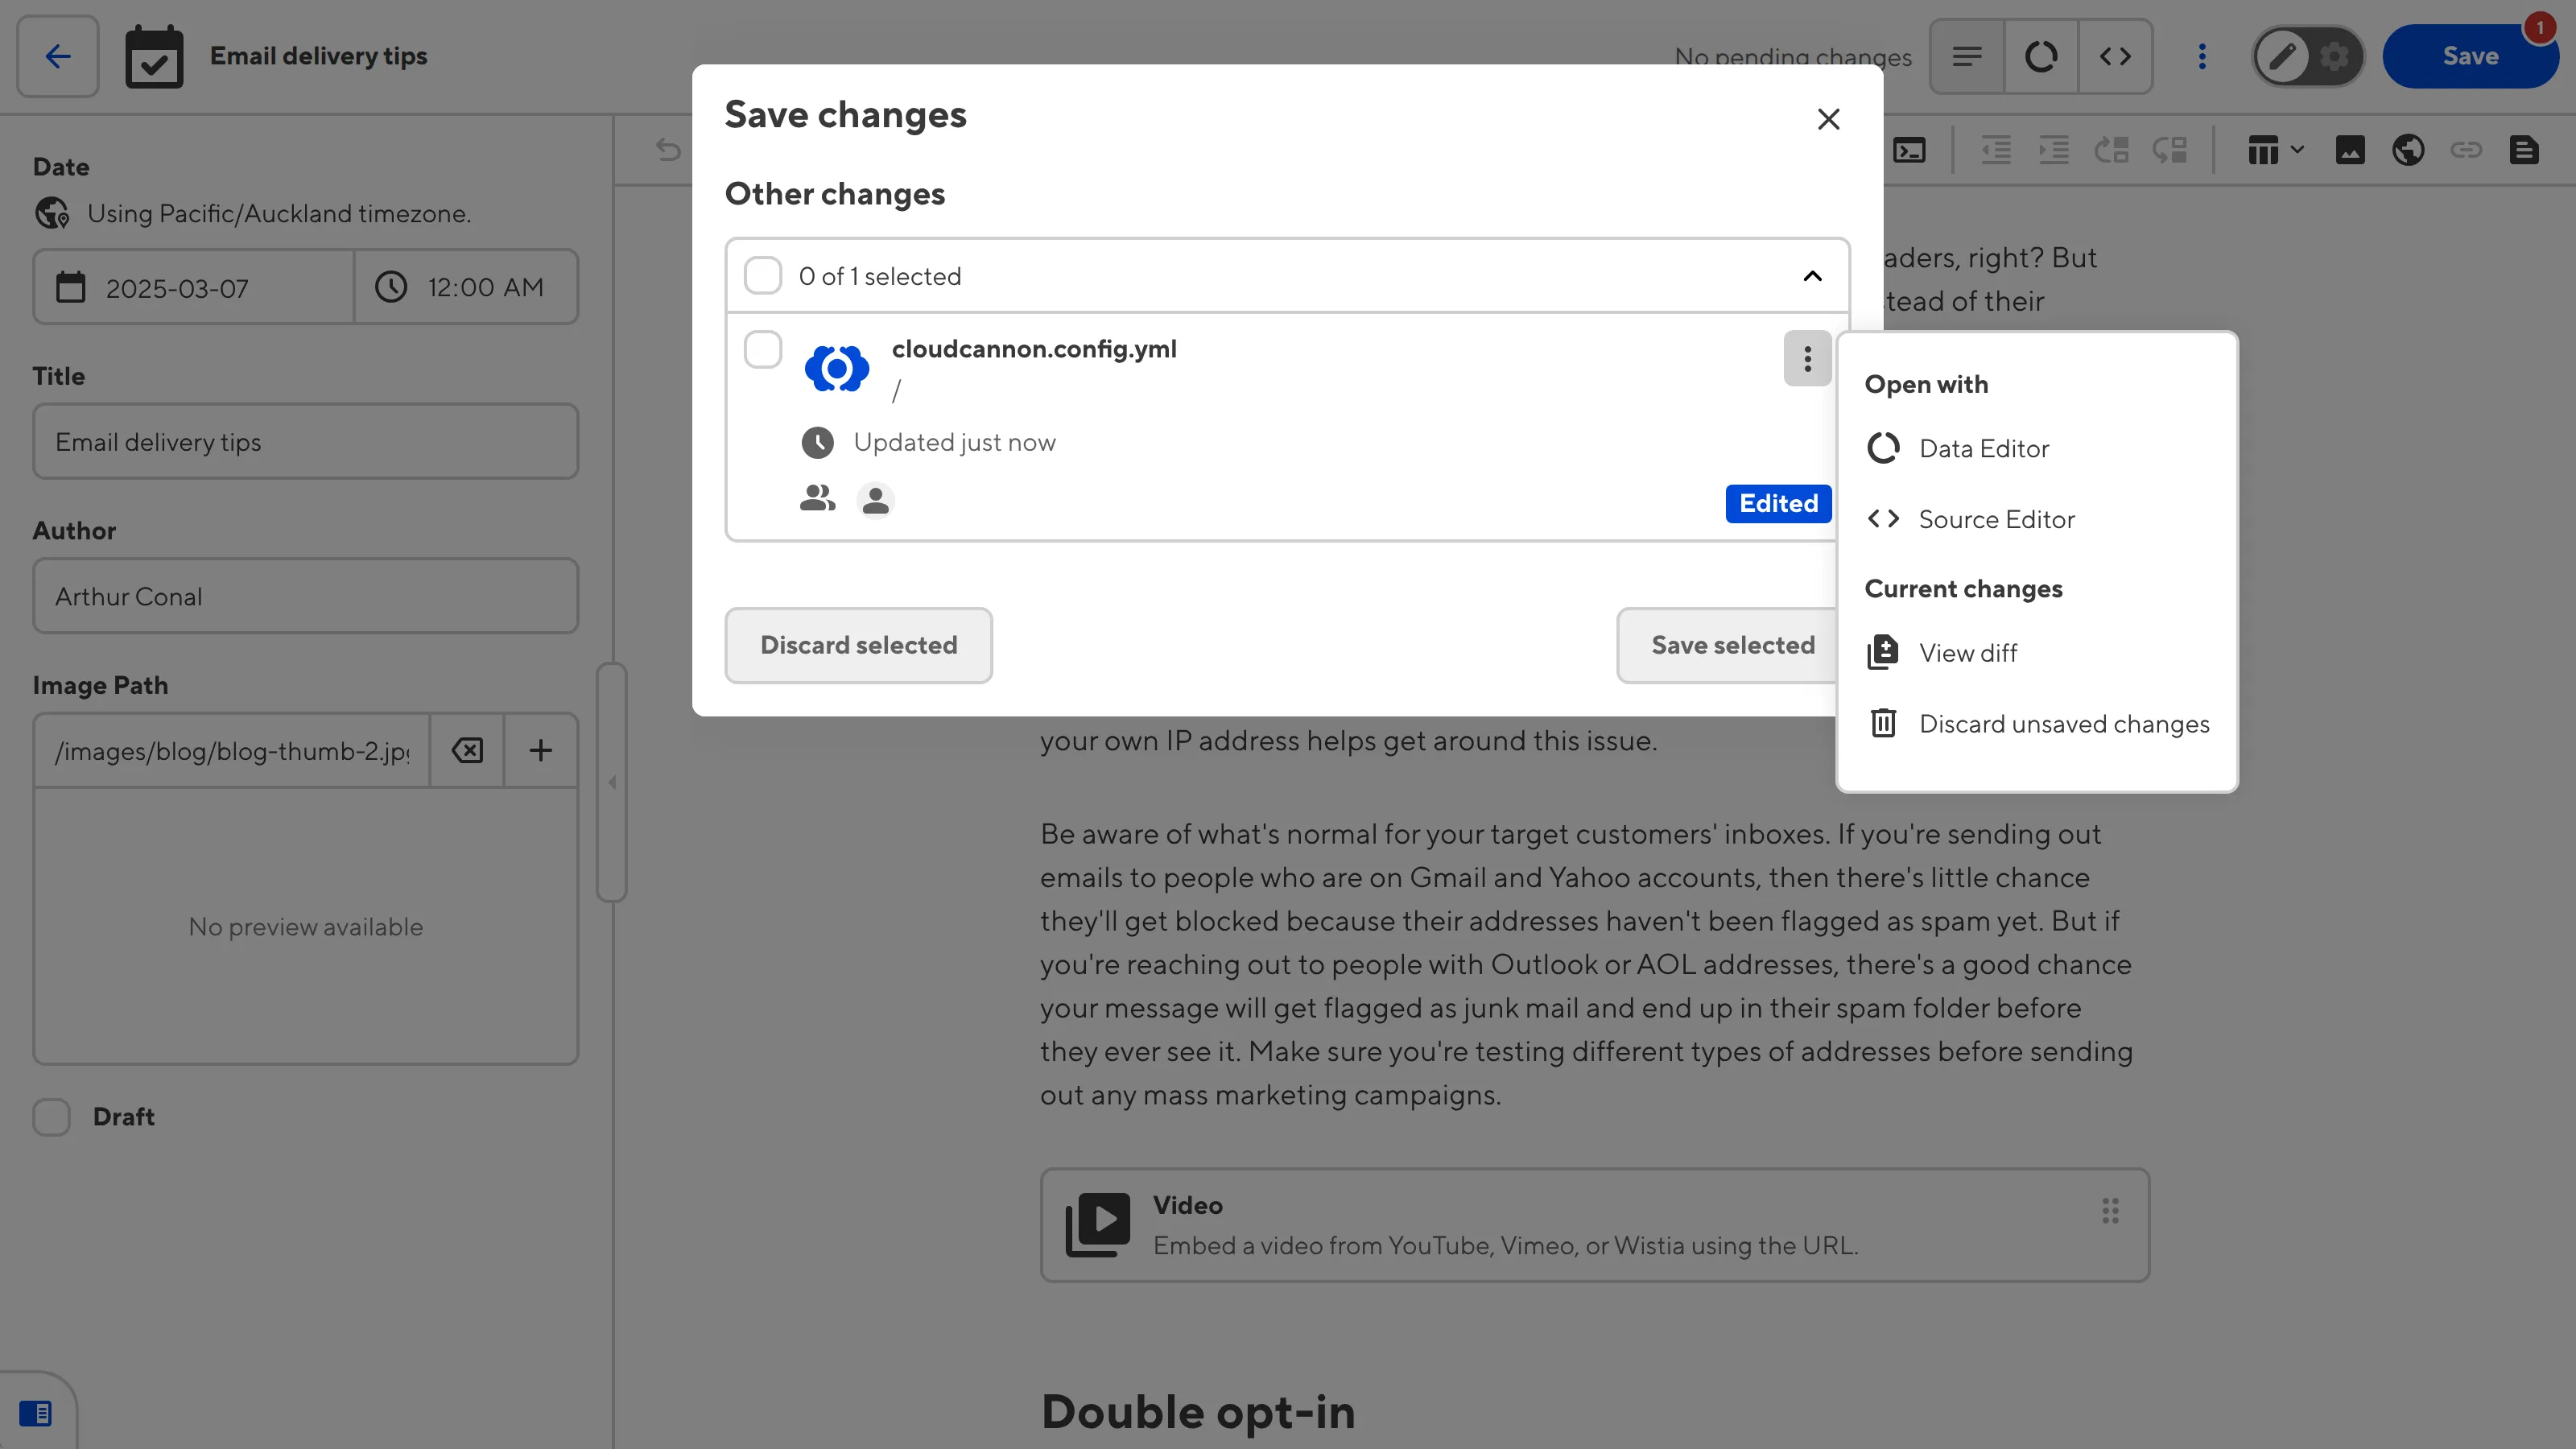The image size is (2576, 1449).
Task: Check the cloudcannon.config.yml file checkbox
Action: [x=763, y=349]
